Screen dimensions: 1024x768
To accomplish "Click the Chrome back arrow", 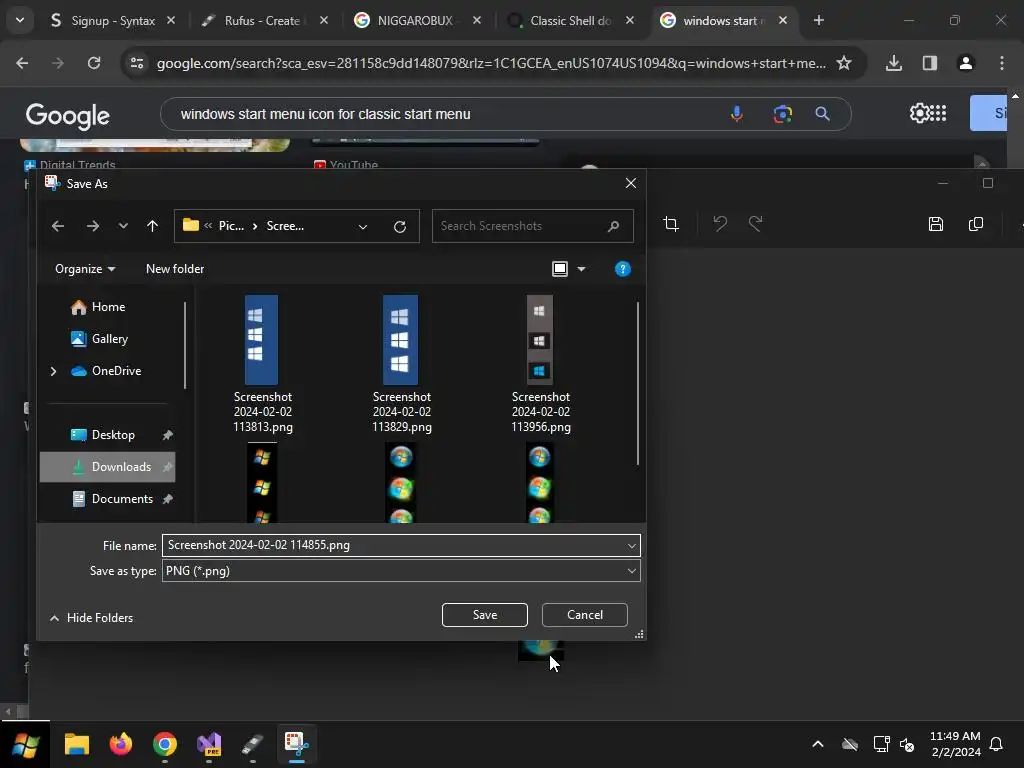I will [x=22, y=63].
